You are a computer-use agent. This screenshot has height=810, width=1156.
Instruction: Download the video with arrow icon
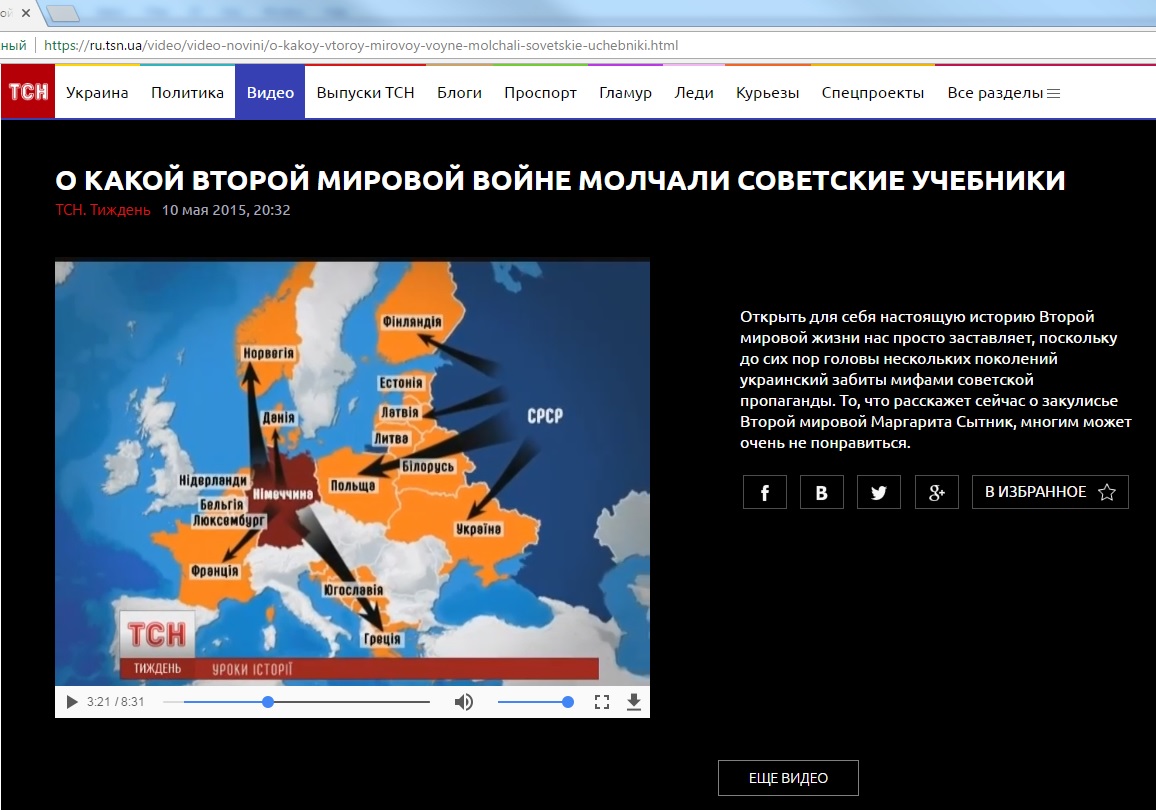pyautogui.click(x=633, y=702)
